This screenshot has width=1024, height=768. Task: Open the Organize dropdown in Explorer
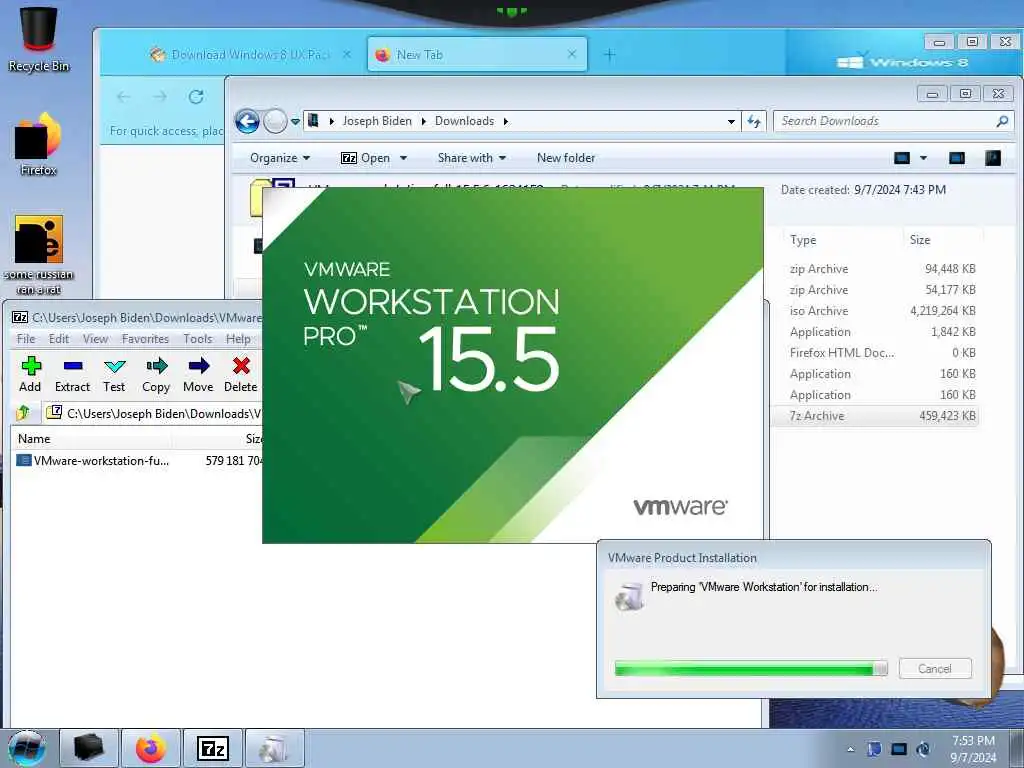280,158
